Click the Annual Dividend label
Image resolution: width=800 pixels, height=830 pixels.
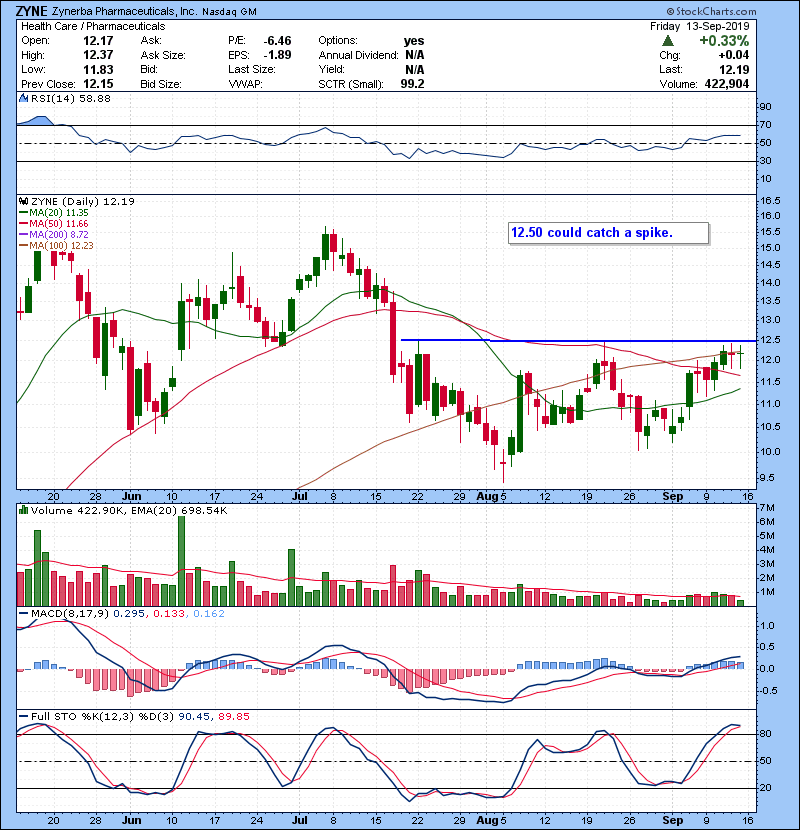(x=358, y=55)
